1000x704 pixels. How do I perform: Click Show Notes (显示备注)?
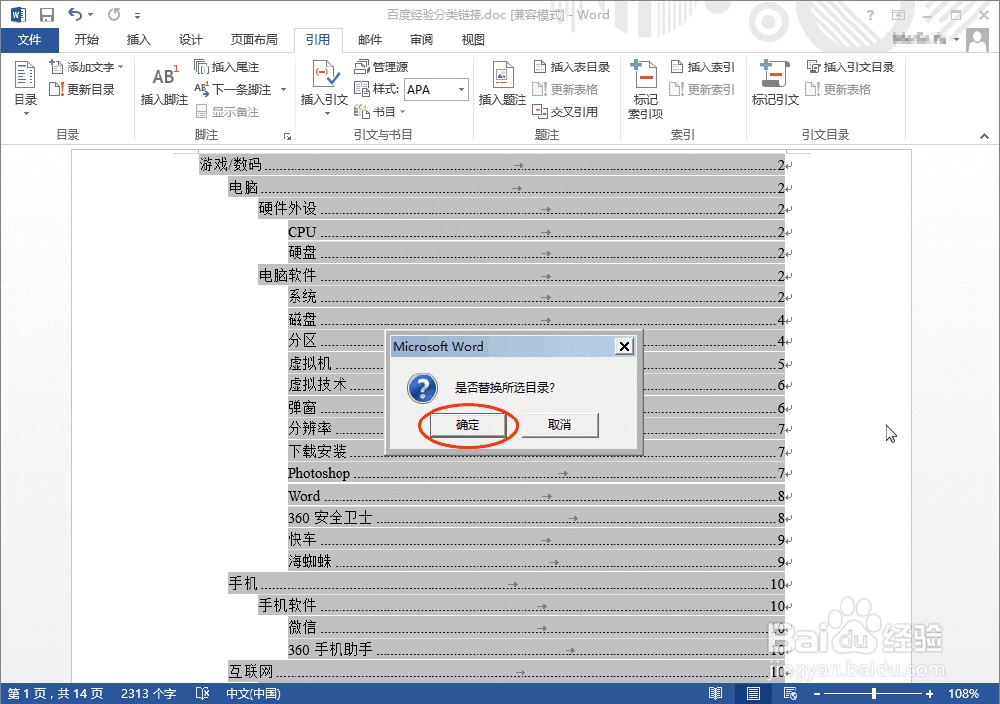227,112
